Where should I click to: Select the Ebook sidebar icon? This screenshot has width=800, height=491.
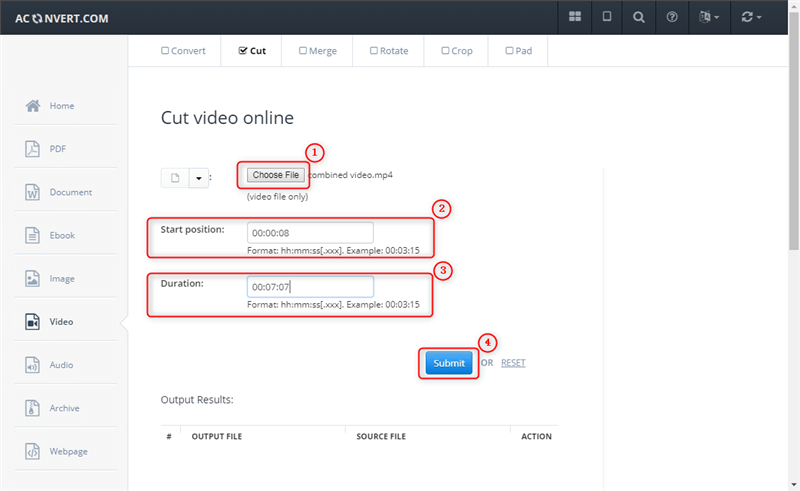pyautogui.click(x=33, y=235)
